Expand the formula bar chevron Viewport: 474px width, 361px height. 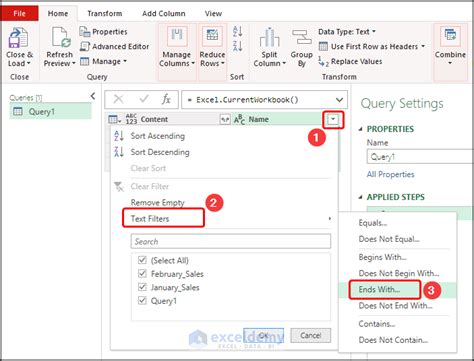pyautogui.click(x=339, y=100)
